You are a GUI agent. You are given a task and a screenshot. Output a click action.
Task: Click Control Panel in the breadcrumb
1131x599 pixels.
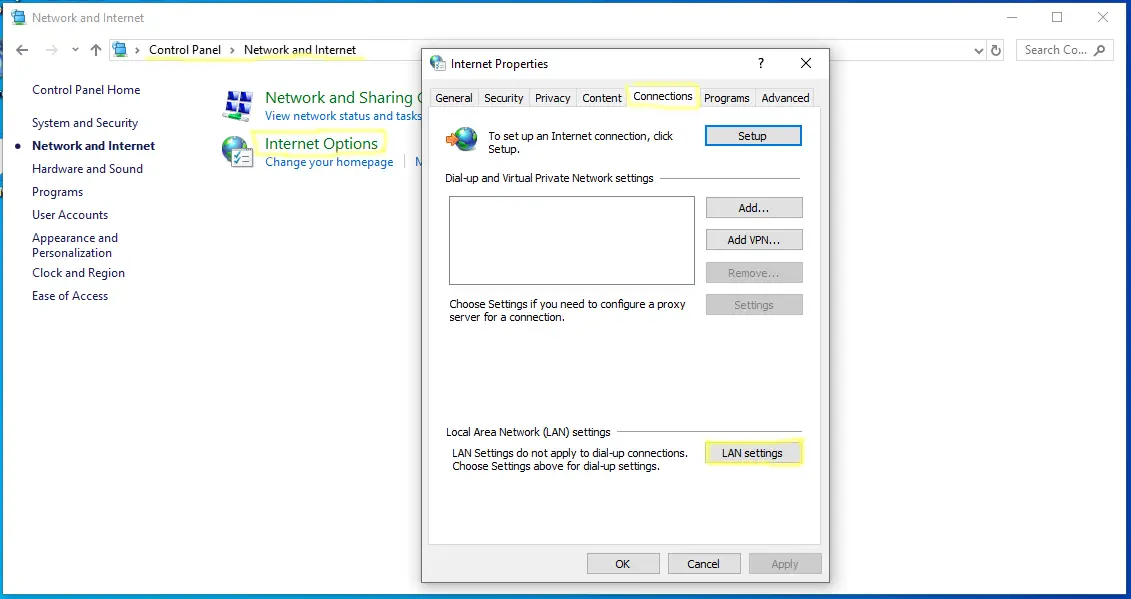point(185,50)
